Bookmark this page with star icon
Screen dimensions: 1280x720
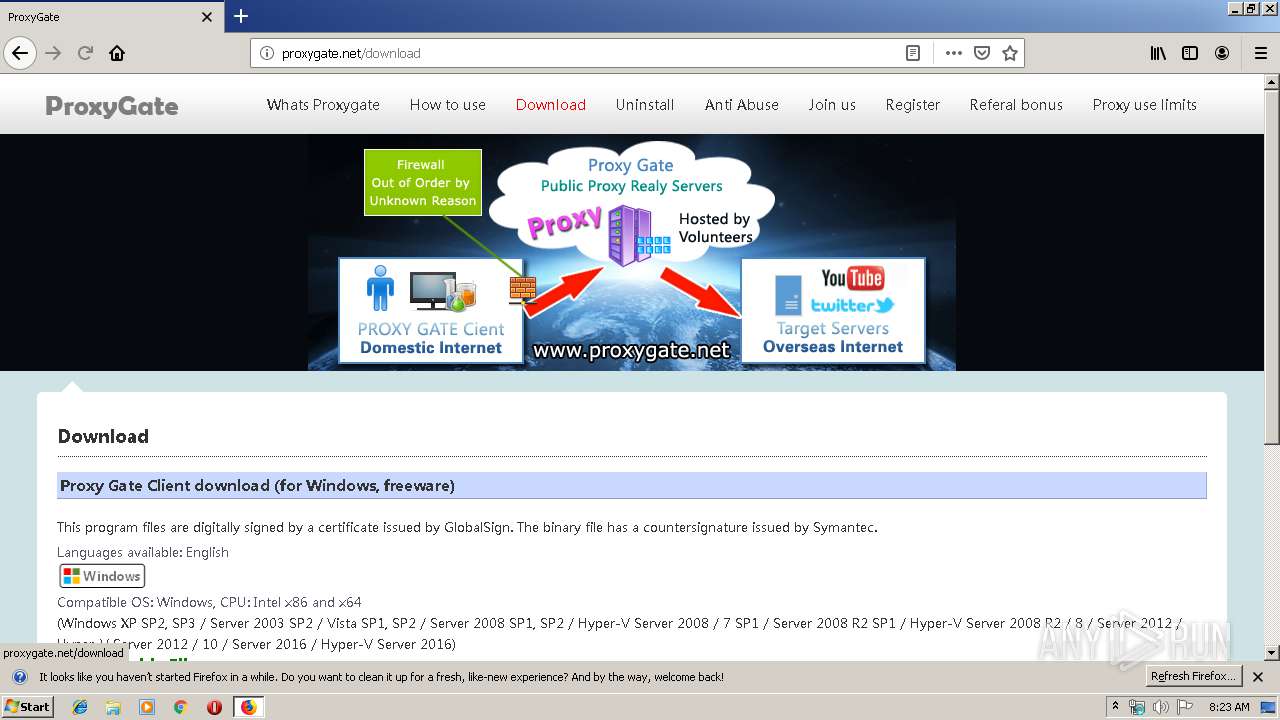click(1010, 53)
